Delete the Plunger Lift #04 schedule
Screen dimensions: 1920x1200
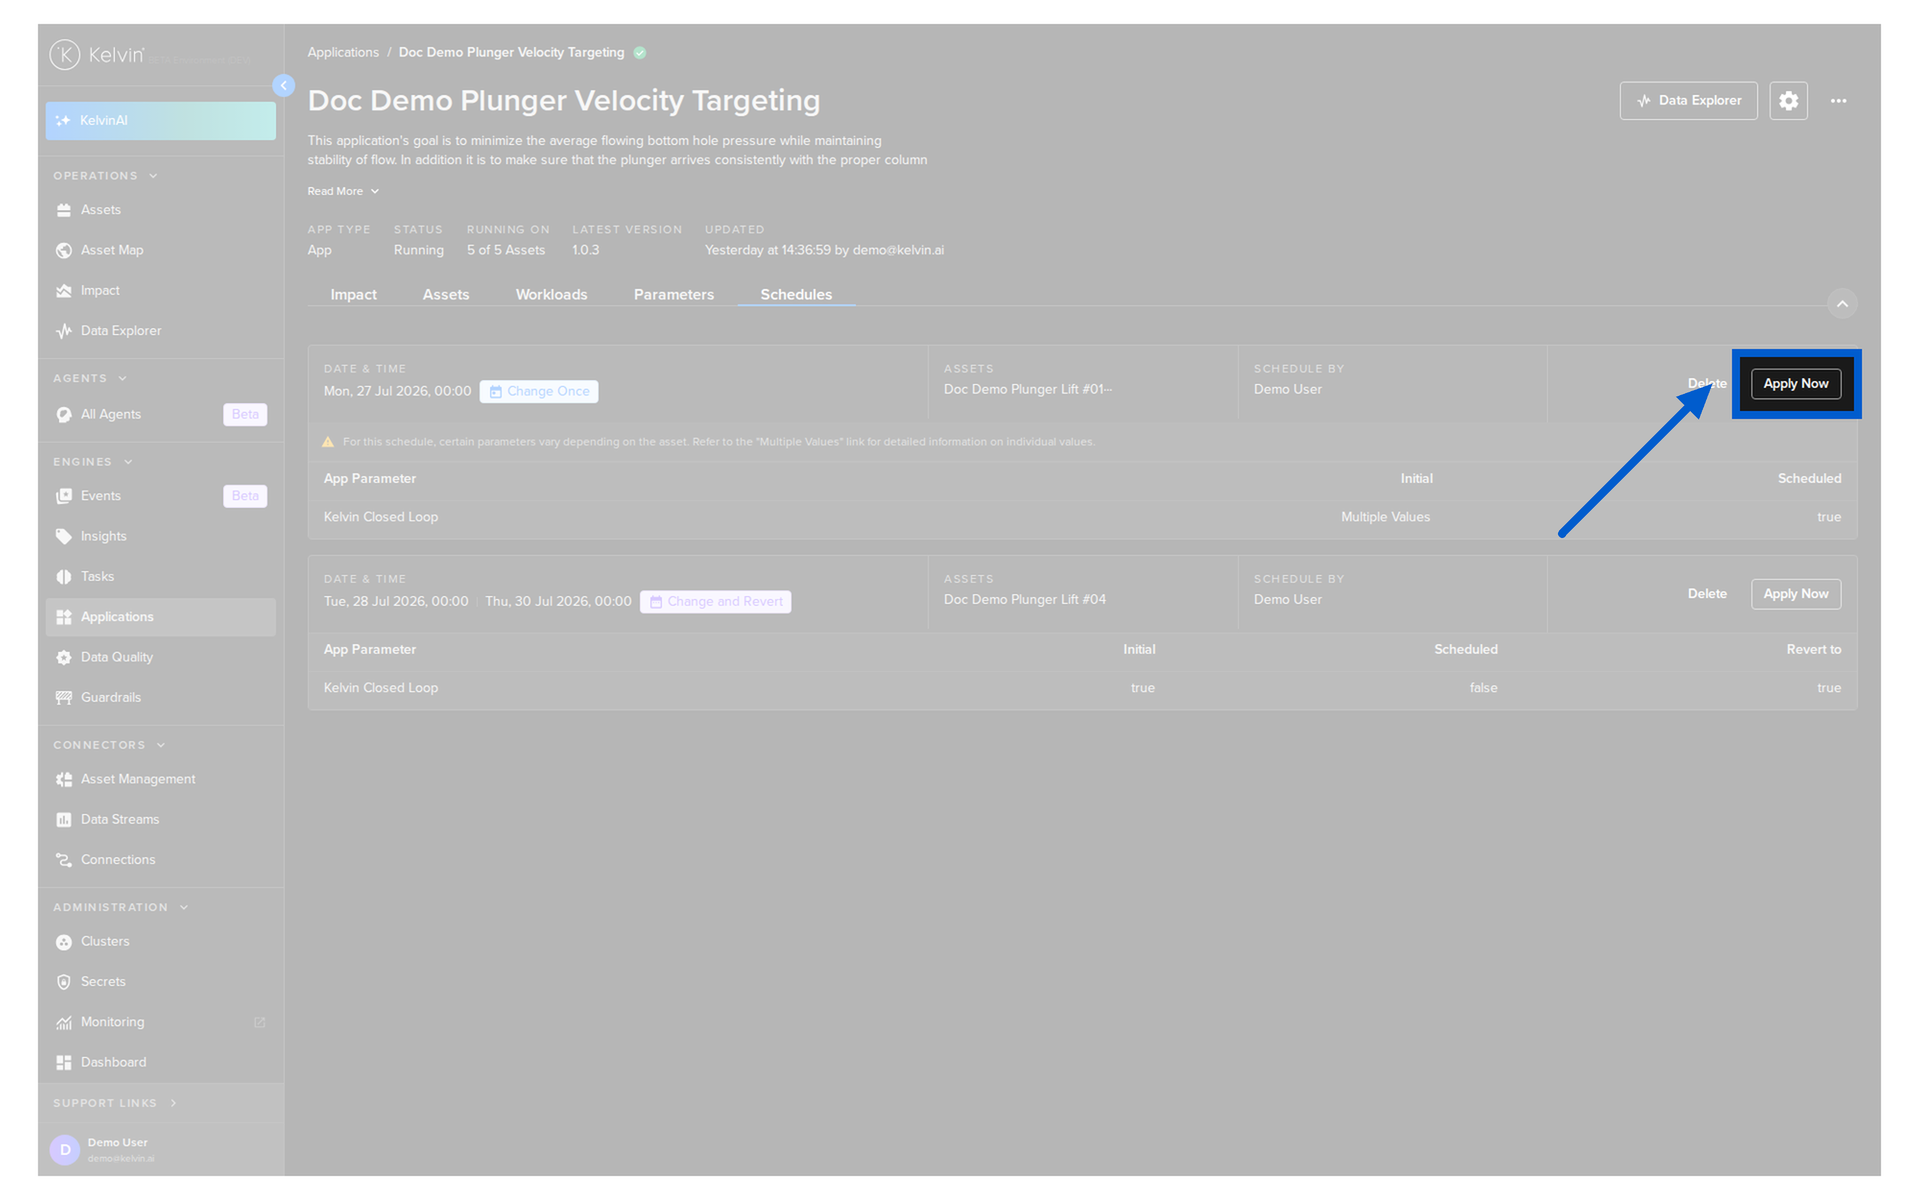1707,594
